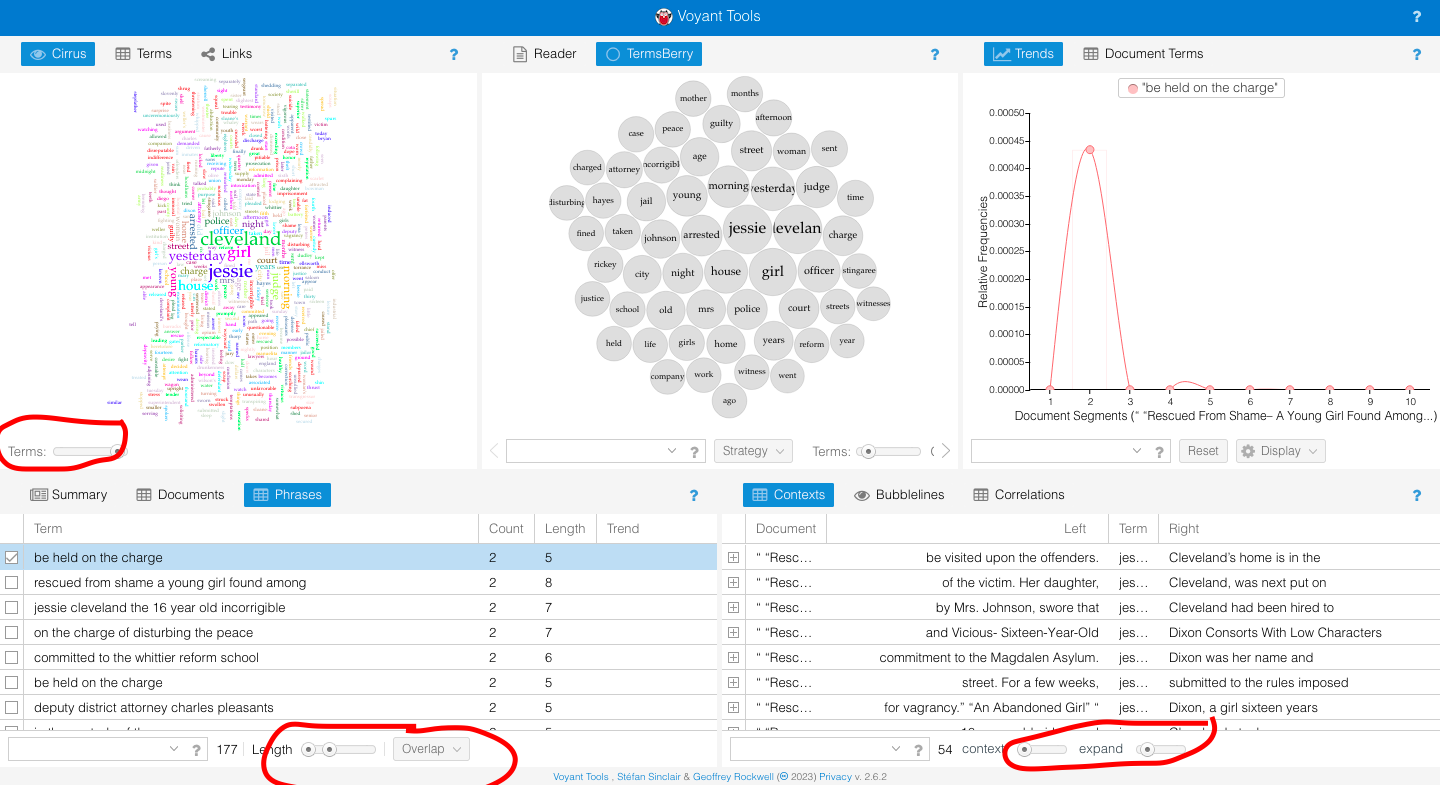Select the Phrases tab
Screen dimensions: 1440x785
(x=287, y=494)
